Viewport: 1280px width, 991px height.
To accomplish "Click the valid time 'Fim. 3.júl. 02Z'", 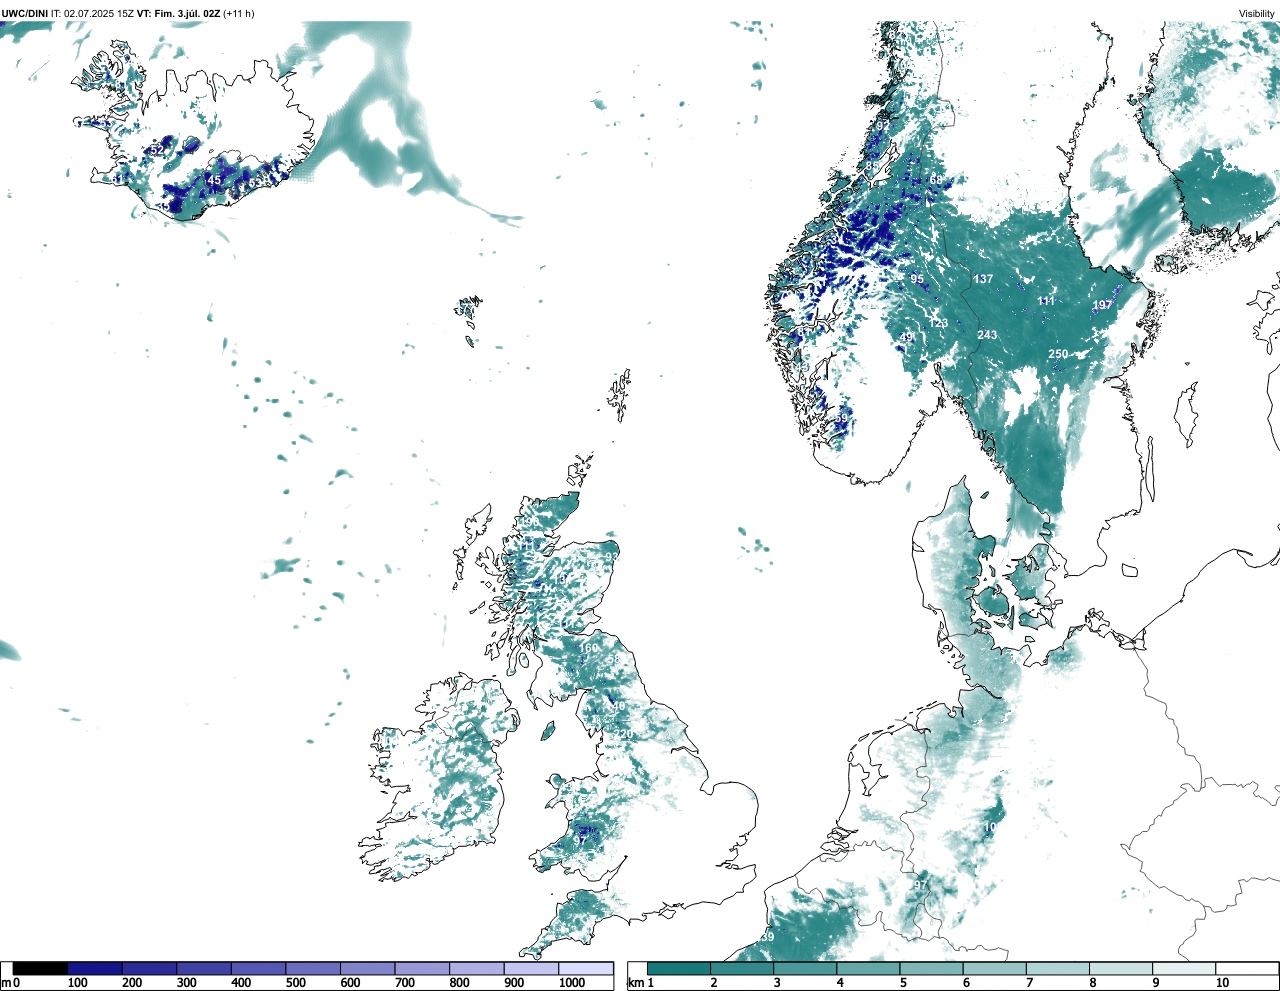I will click(x=187, y=13).
